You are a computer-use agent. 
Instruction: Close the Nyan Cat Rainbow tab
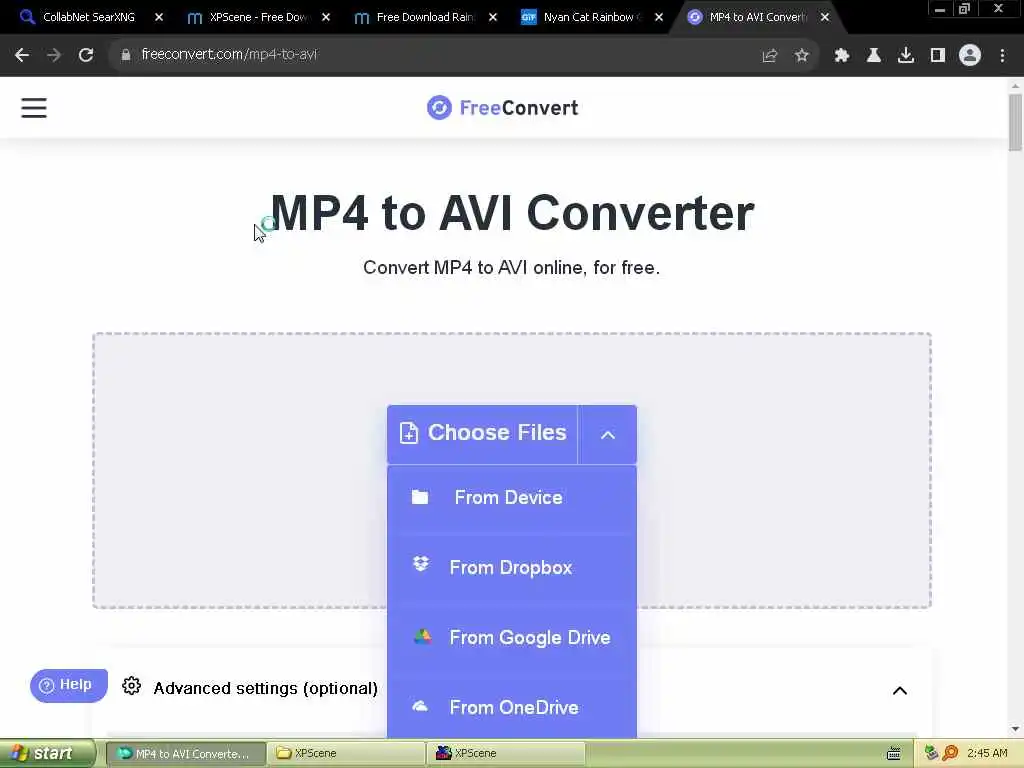click(x=659, y=17)
